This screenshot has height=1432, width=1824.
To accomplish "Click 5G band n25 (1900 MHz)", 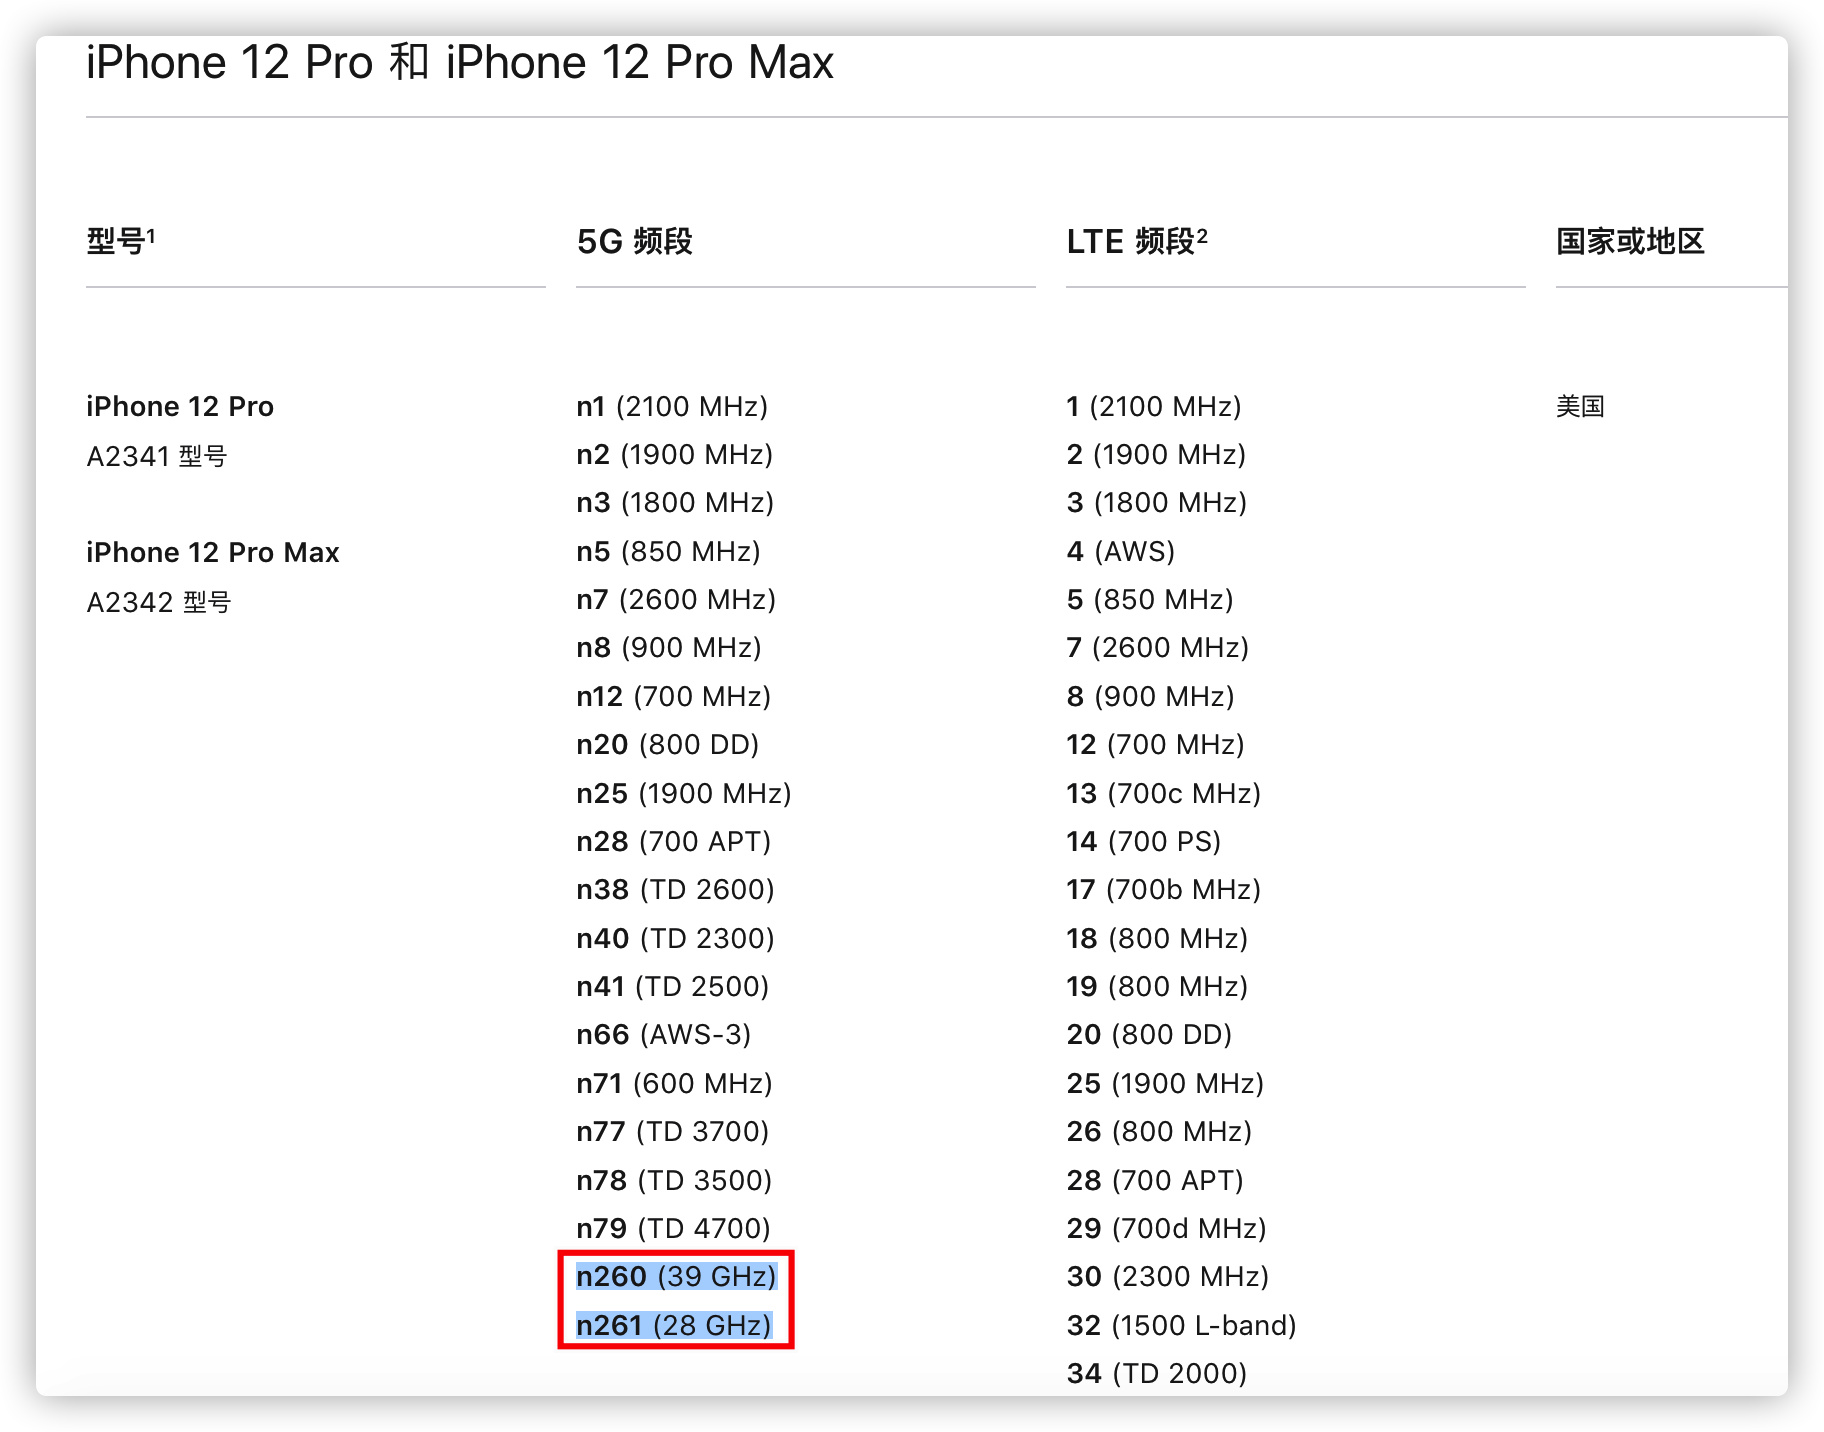I will point(684,793).
